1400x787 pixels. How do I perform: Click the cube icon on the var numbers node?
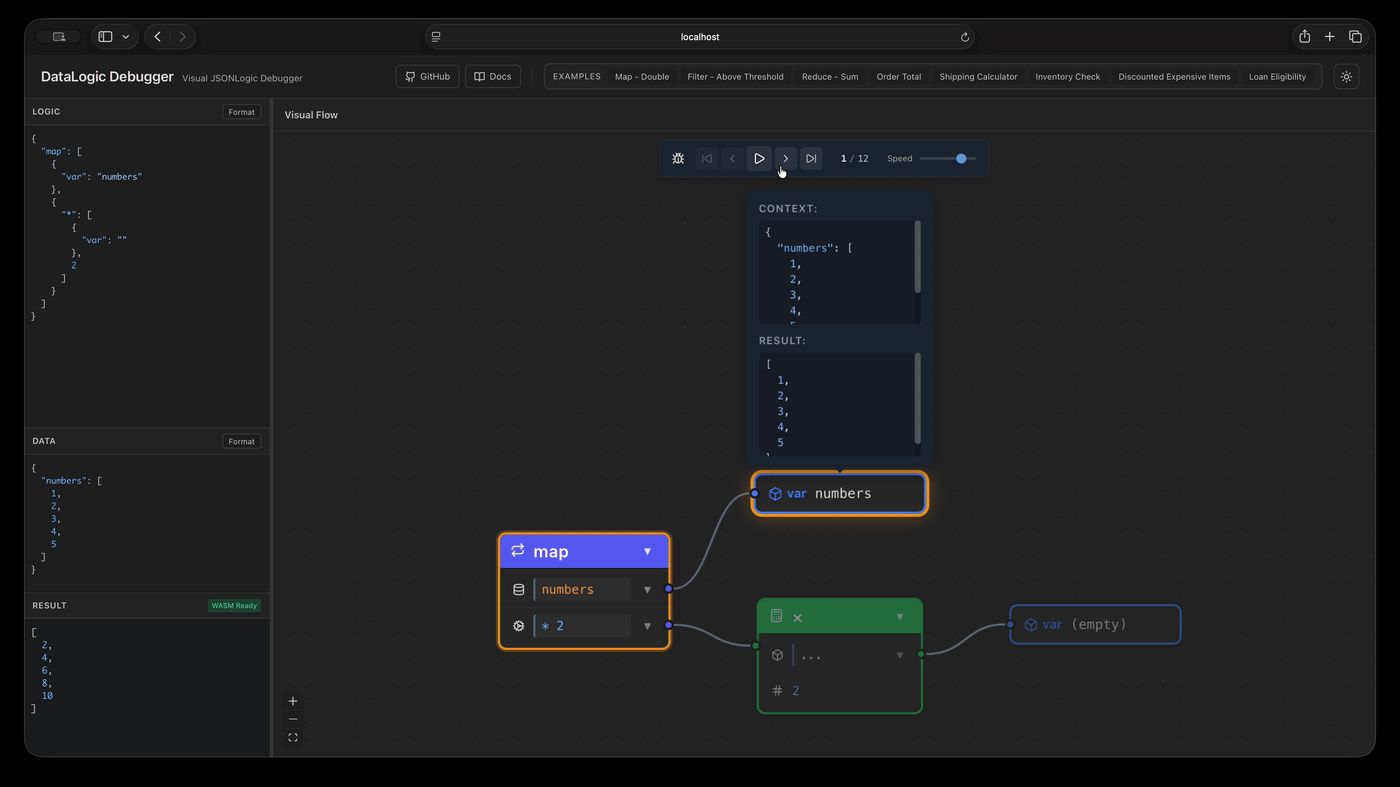point(776,493)
